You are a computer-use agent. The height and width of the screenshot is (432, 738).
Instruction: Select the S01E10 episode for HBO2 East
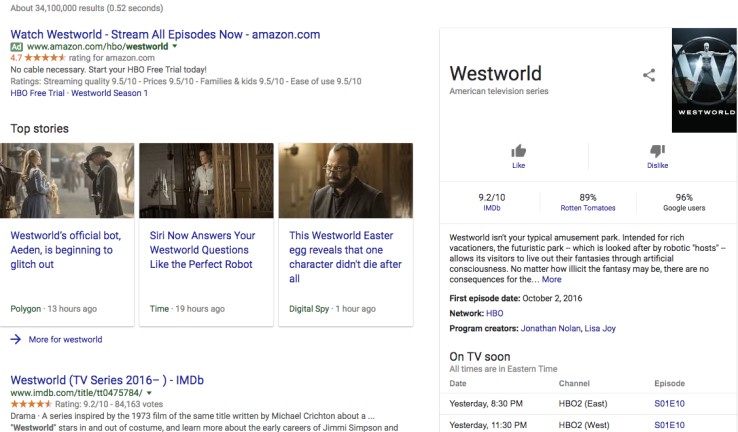[x=669, y=403]
